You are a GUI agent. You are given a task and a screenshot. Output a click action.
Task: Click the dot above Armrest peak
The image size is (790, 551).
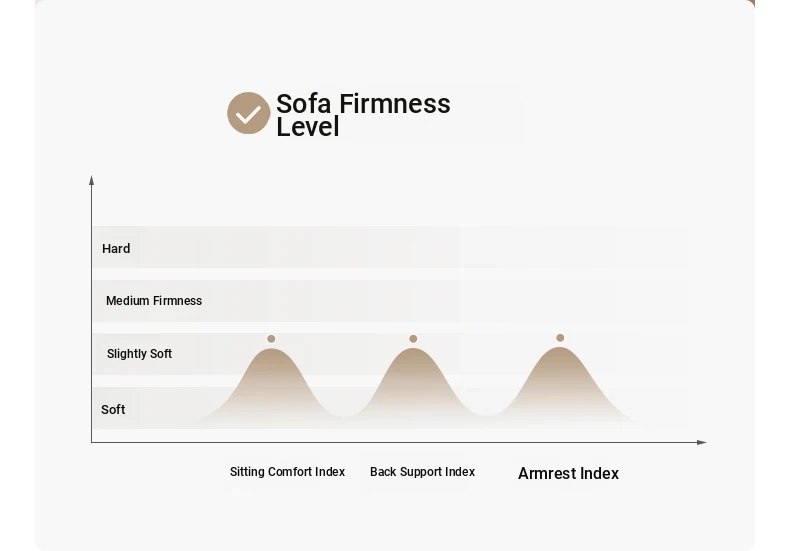click(x=560, y=337)
